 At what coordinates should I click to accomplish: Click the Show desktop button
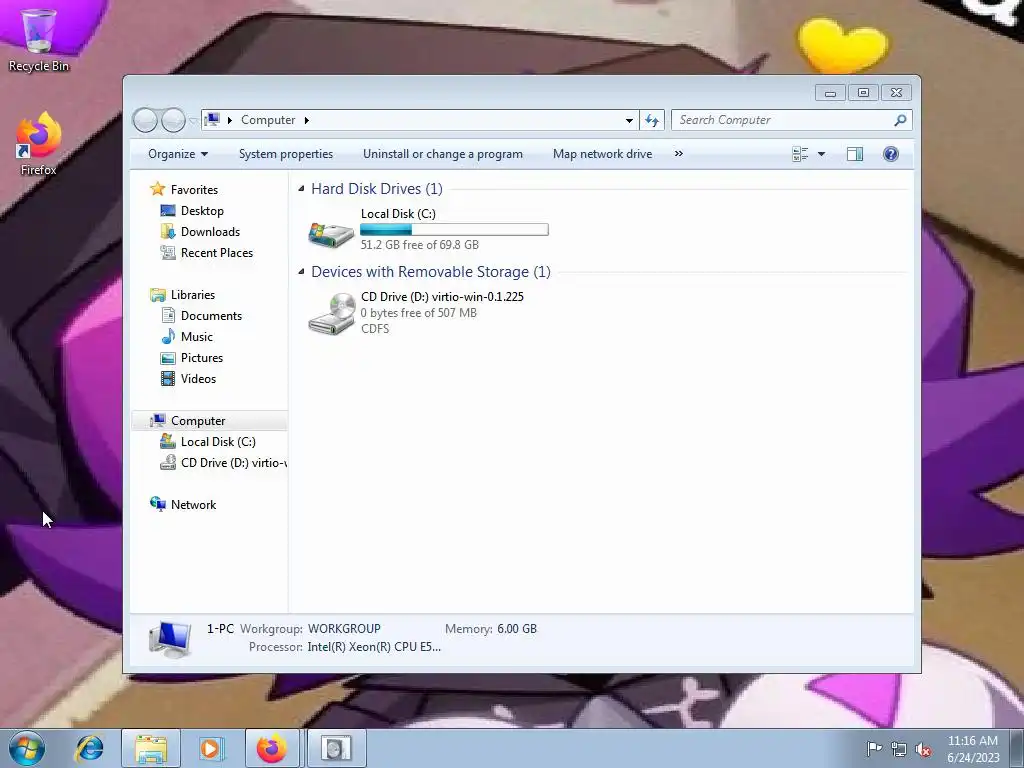pyautogui.click(x=1017, y=748)
